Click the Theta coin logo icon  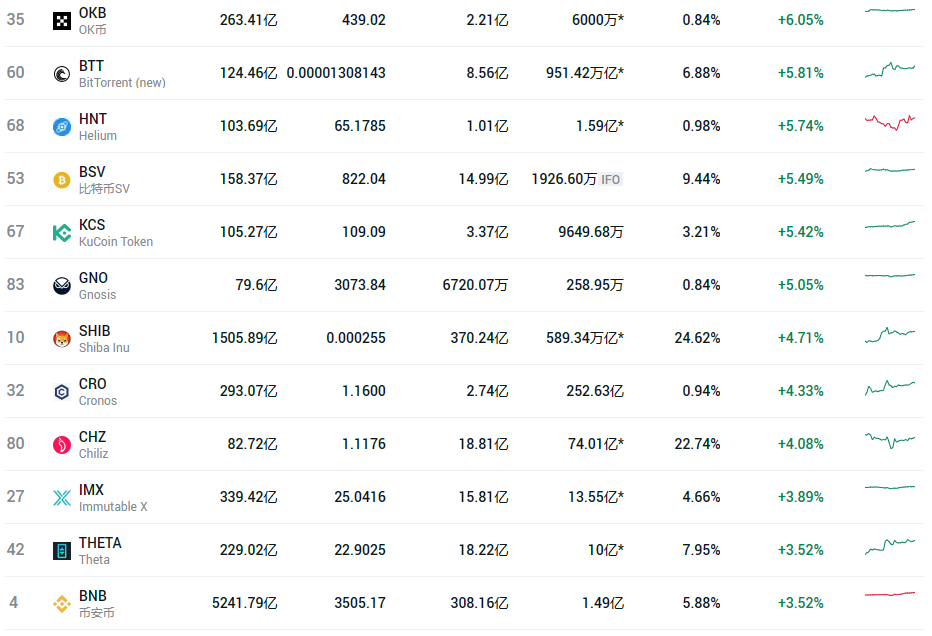point(61,550)
